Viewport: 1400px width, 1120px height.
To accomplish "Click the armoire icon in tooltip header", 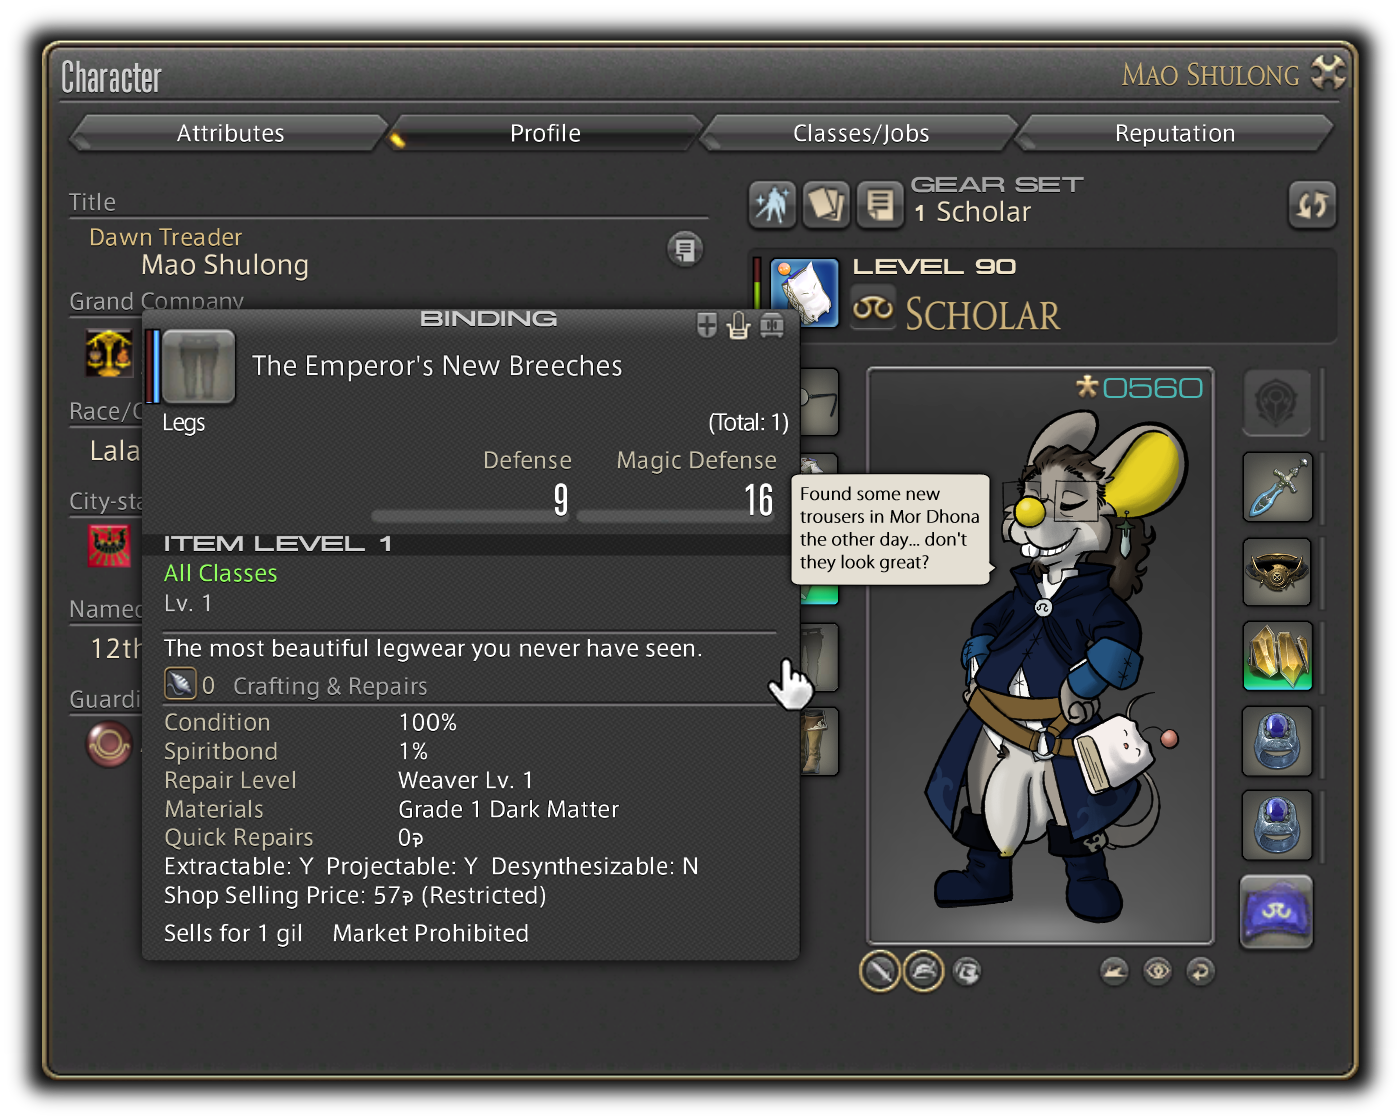I will [x=772, y=325].
